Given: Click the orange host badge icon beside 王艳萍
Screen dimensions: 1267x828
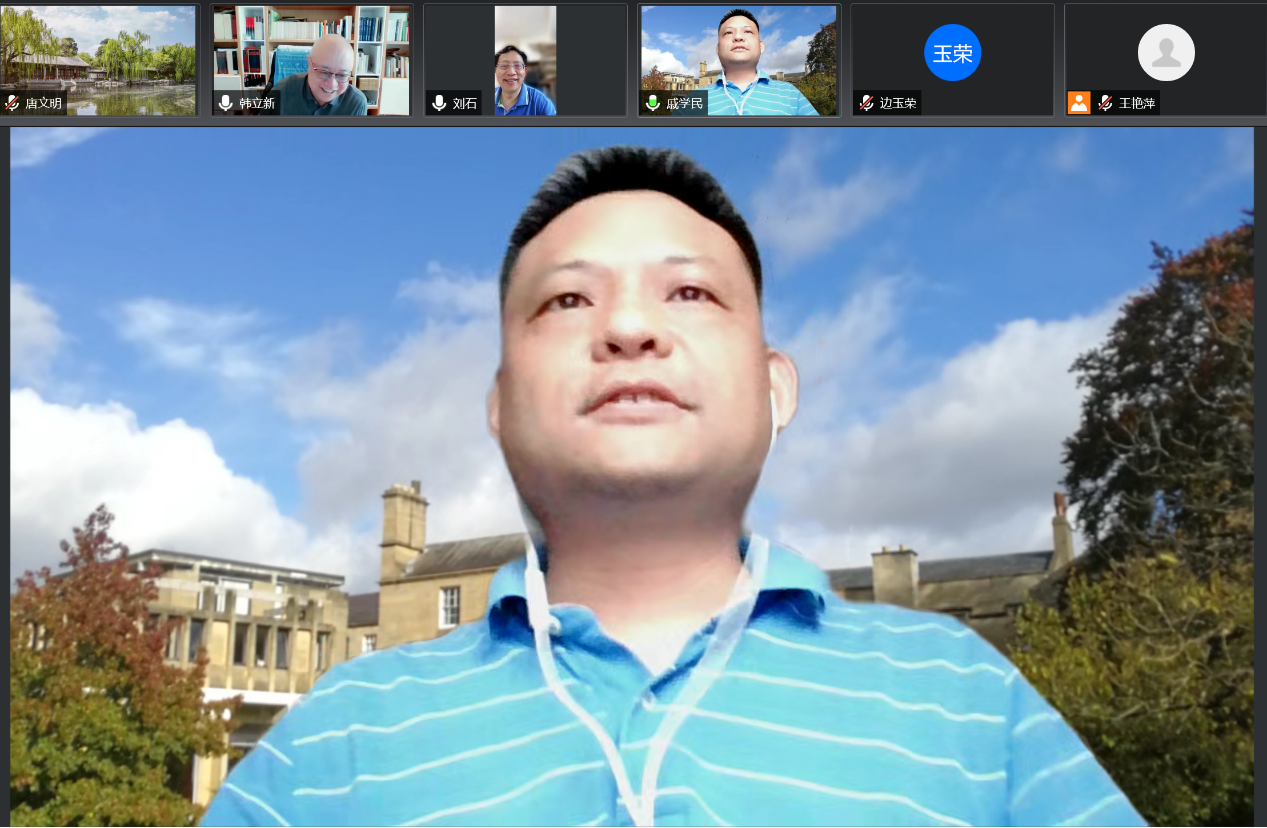Looking at the screenshot, I should (1079, 103).
